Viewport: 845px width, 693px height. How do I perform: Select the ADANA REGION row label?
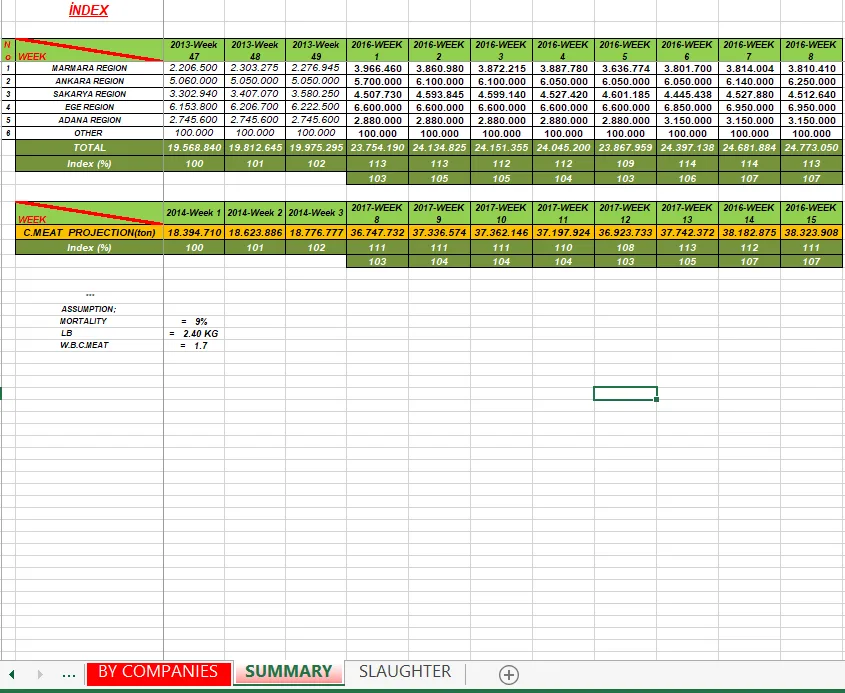(x=89, y=120)
